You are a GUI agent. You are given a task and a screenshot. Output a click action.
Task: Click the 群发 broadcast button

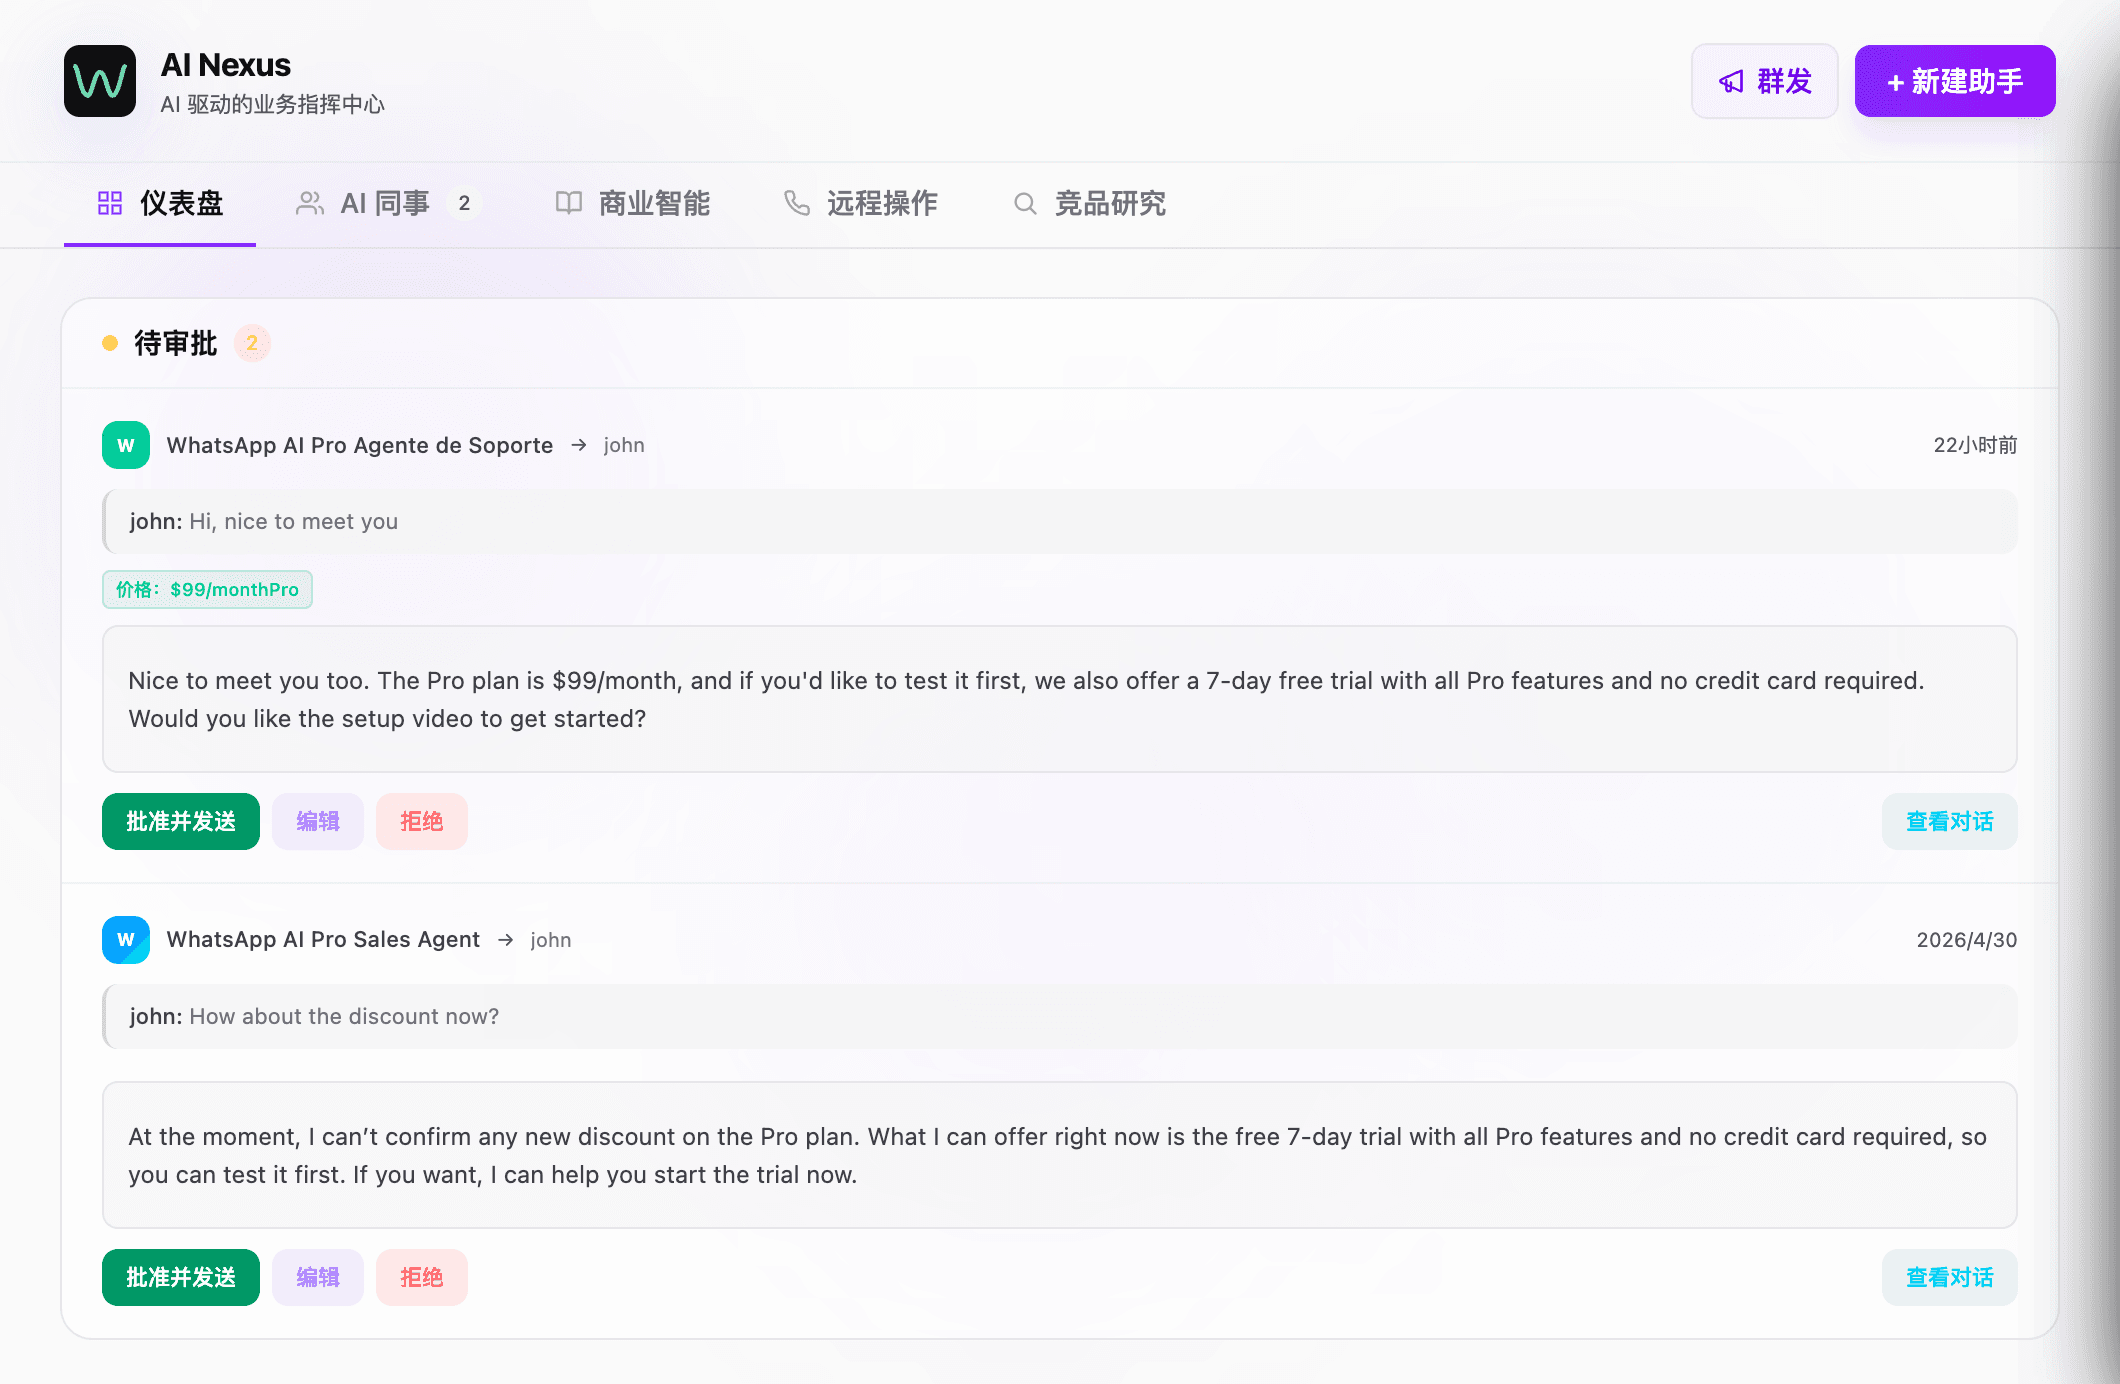[1765, 81]
